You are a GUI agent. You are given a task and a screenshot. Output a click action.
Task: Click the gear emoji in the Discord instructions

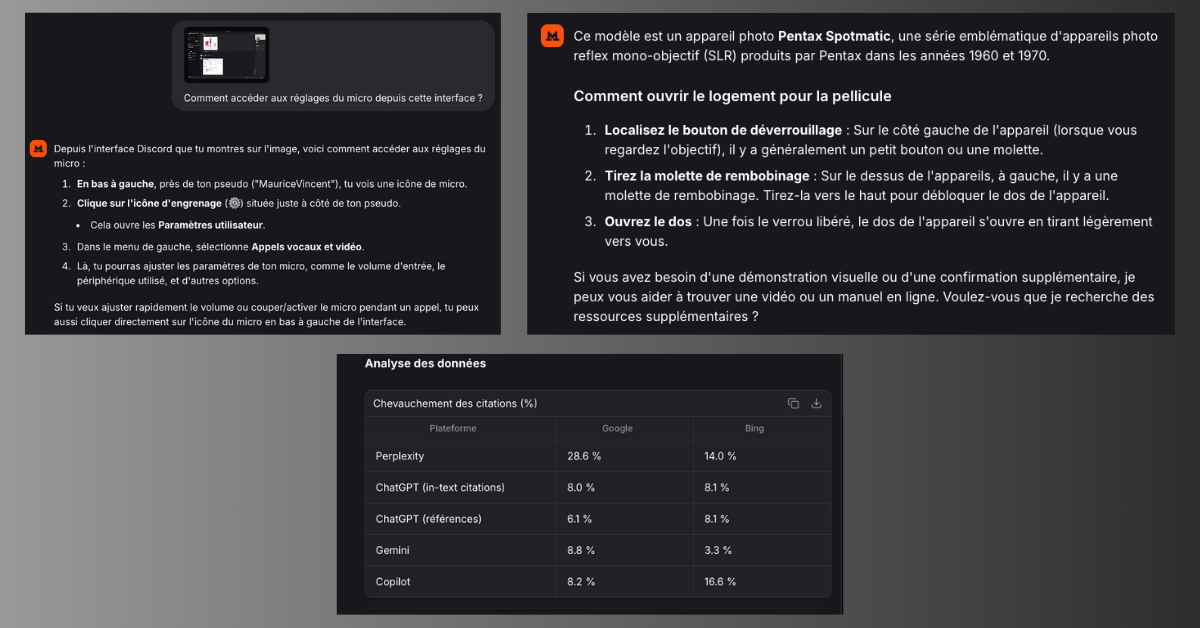coord(234,203)
